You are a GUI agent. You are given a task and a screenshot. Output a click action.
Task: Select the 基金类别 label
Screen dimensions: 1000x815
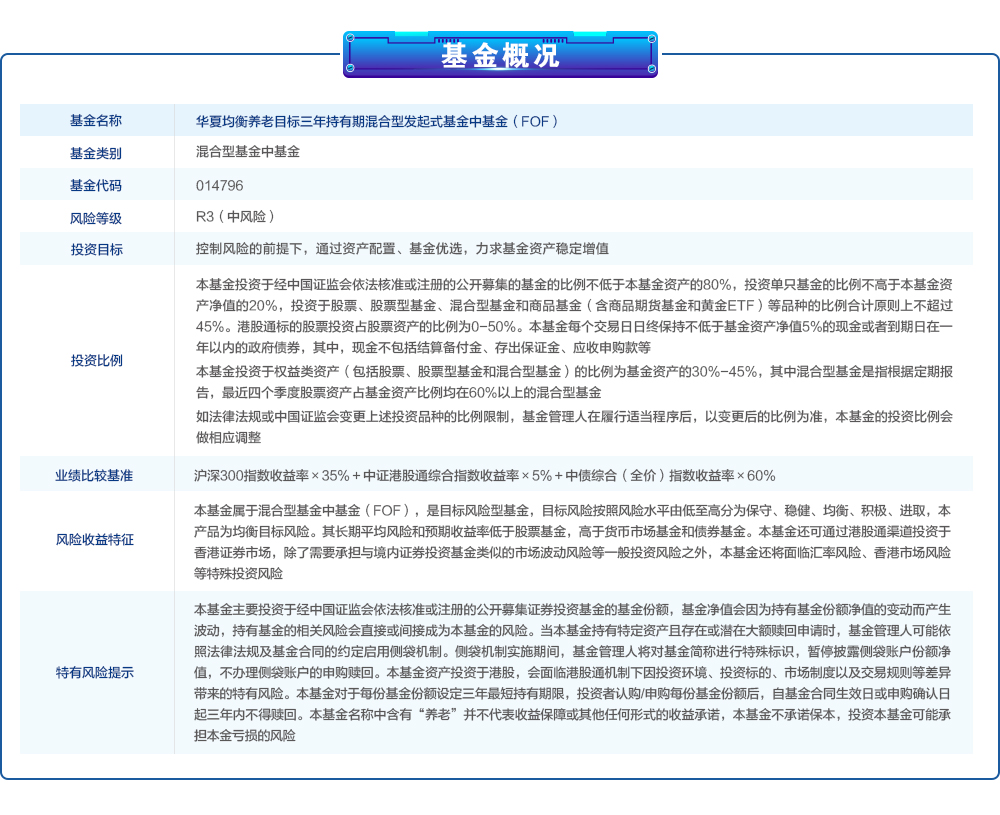coord(96,153)
